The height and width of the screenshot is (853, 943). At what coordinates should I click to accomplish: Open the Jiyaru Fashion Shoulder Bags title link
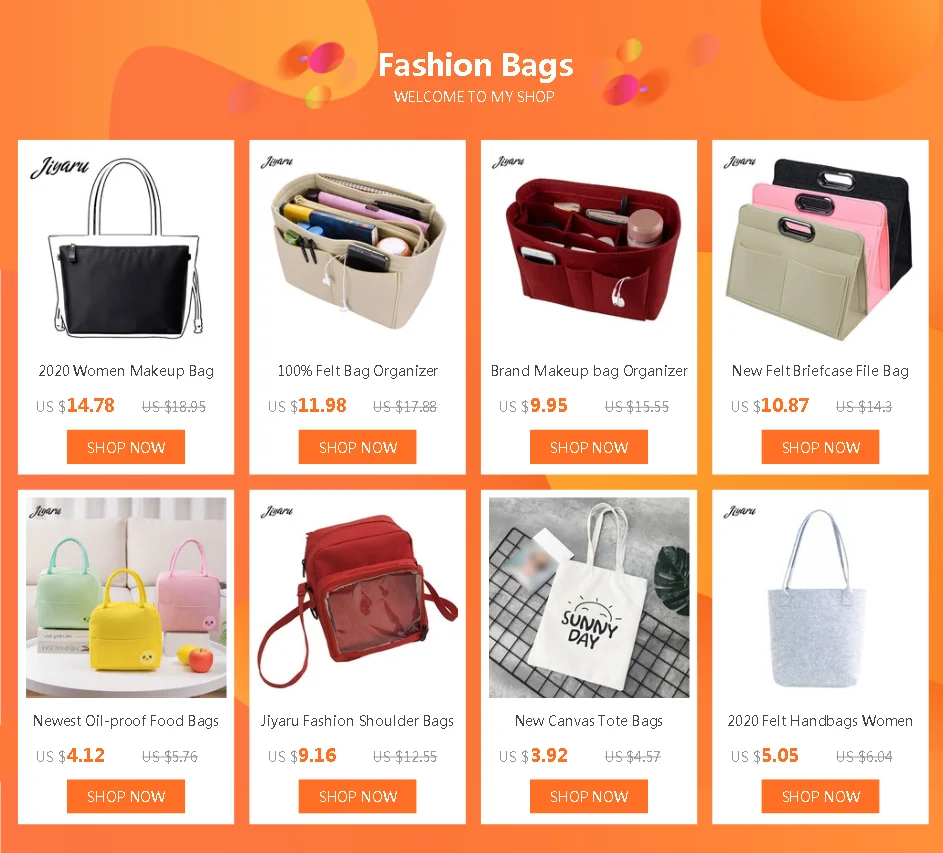[x=357, y=721]
